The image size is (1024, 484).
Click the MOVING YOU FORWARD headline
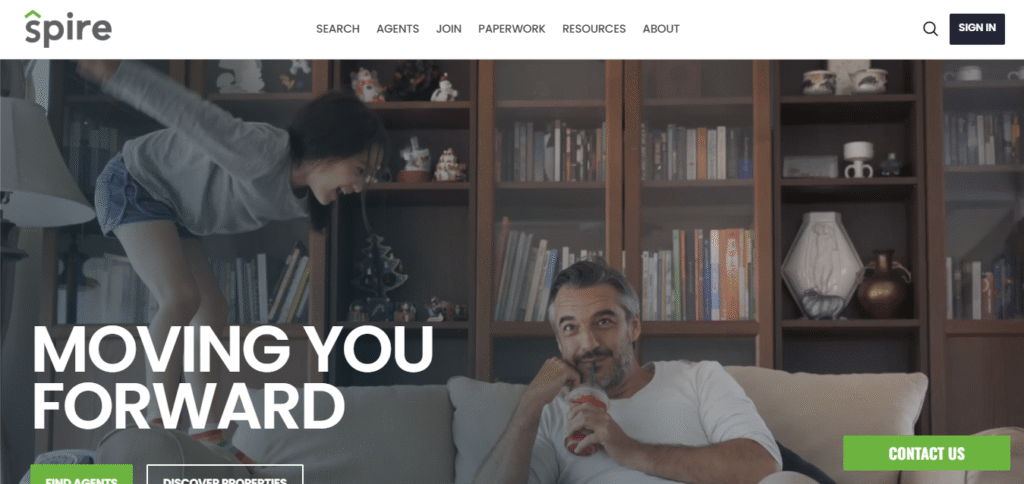pyautogui.click(x=232, y=377)
